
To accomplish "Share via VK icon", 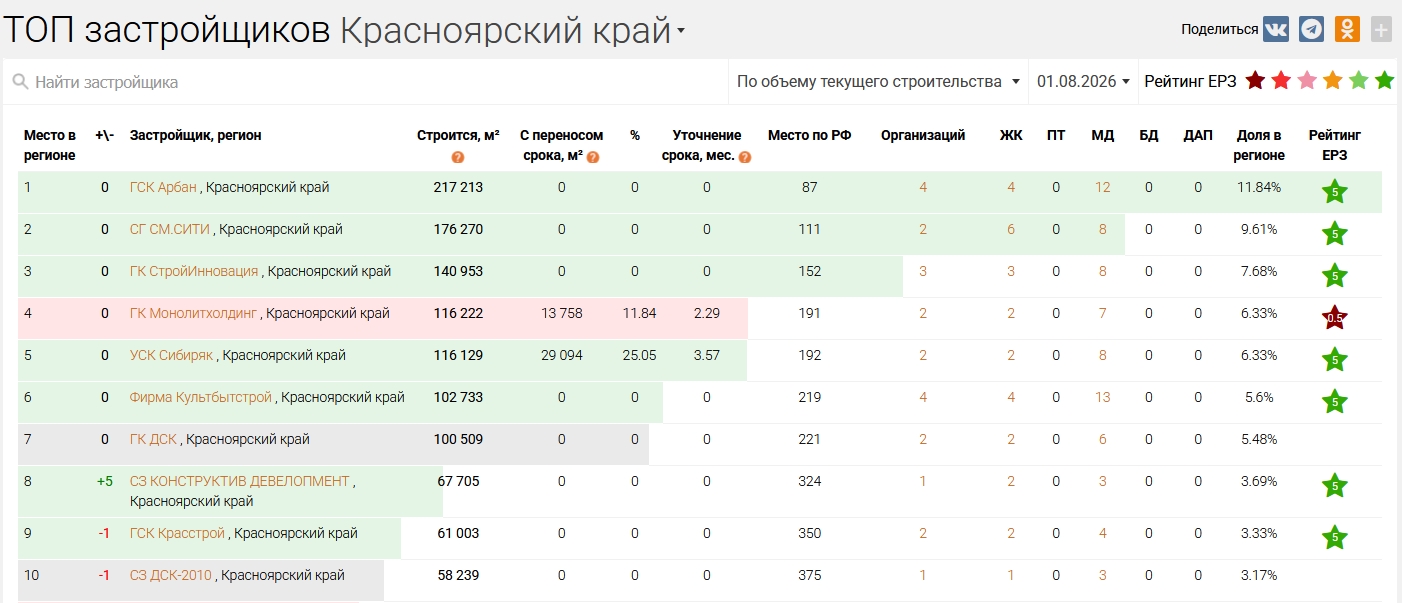I will click(x=1276, y=29).
